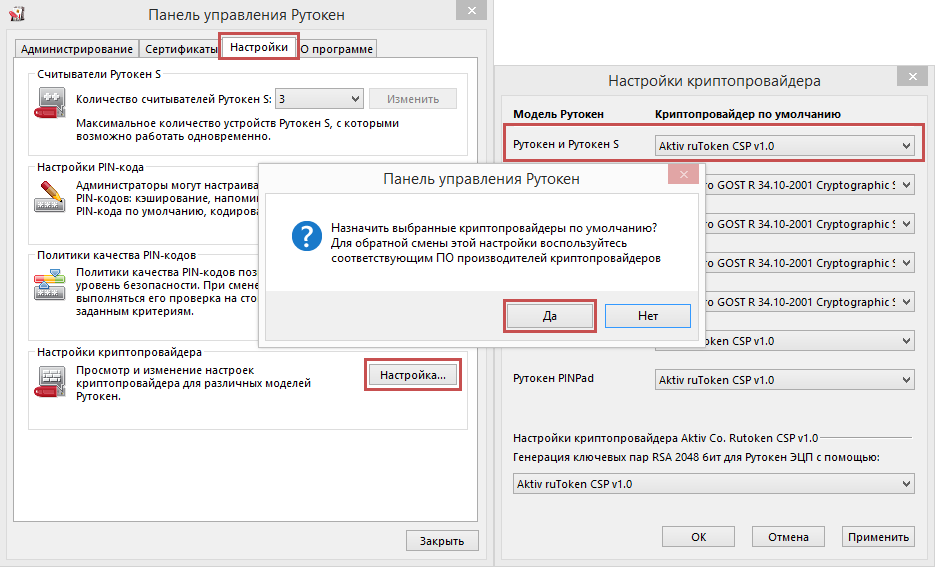
Task: Click the Настройки криптопровайдера group title in main window
Action: pos(119,352)
